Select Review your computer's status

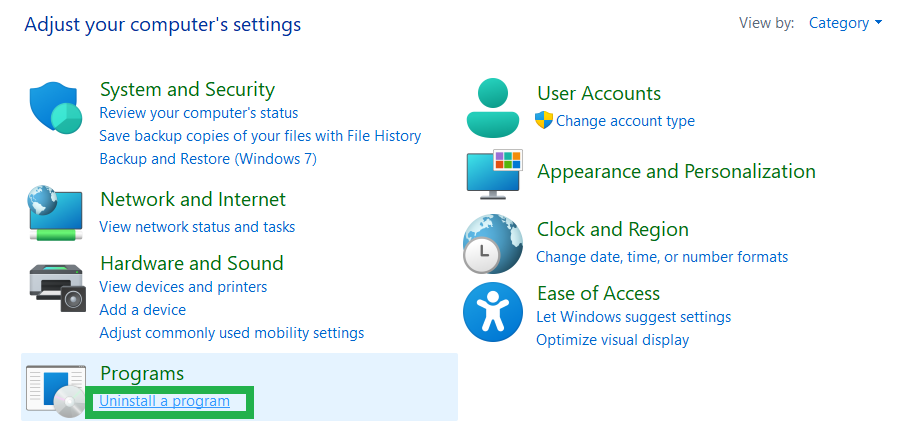(198, 113)
